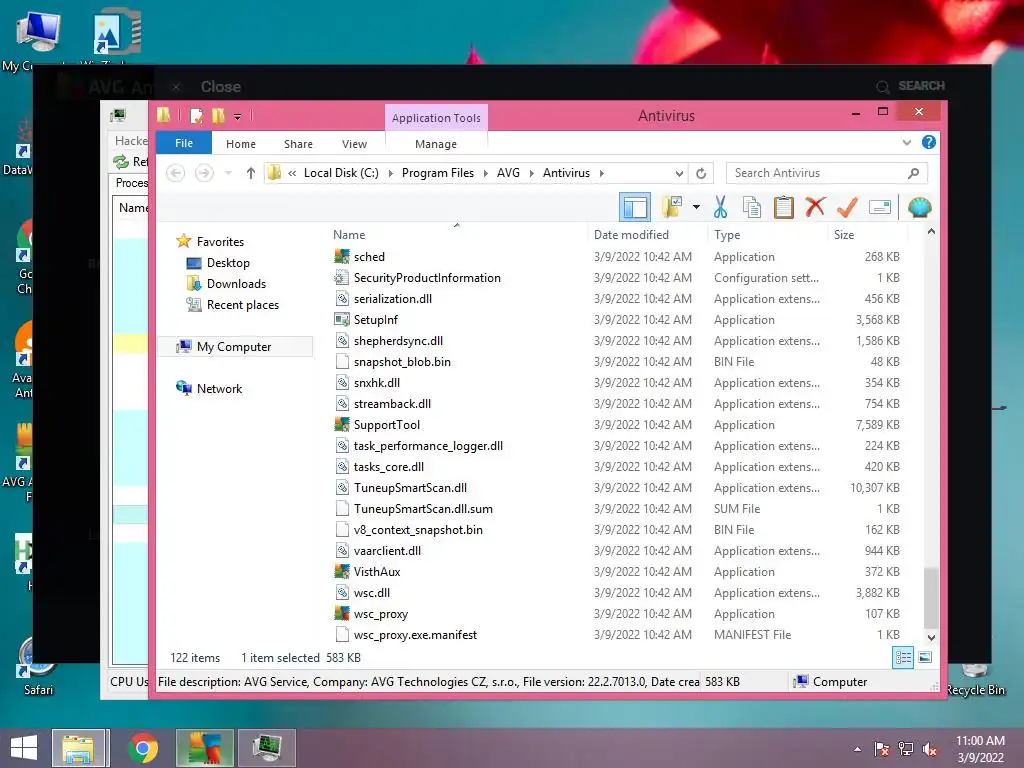Click the Properties icon in quick access toolbar
Viewport: 1024px width, 768px height.
tap(196, 116)
